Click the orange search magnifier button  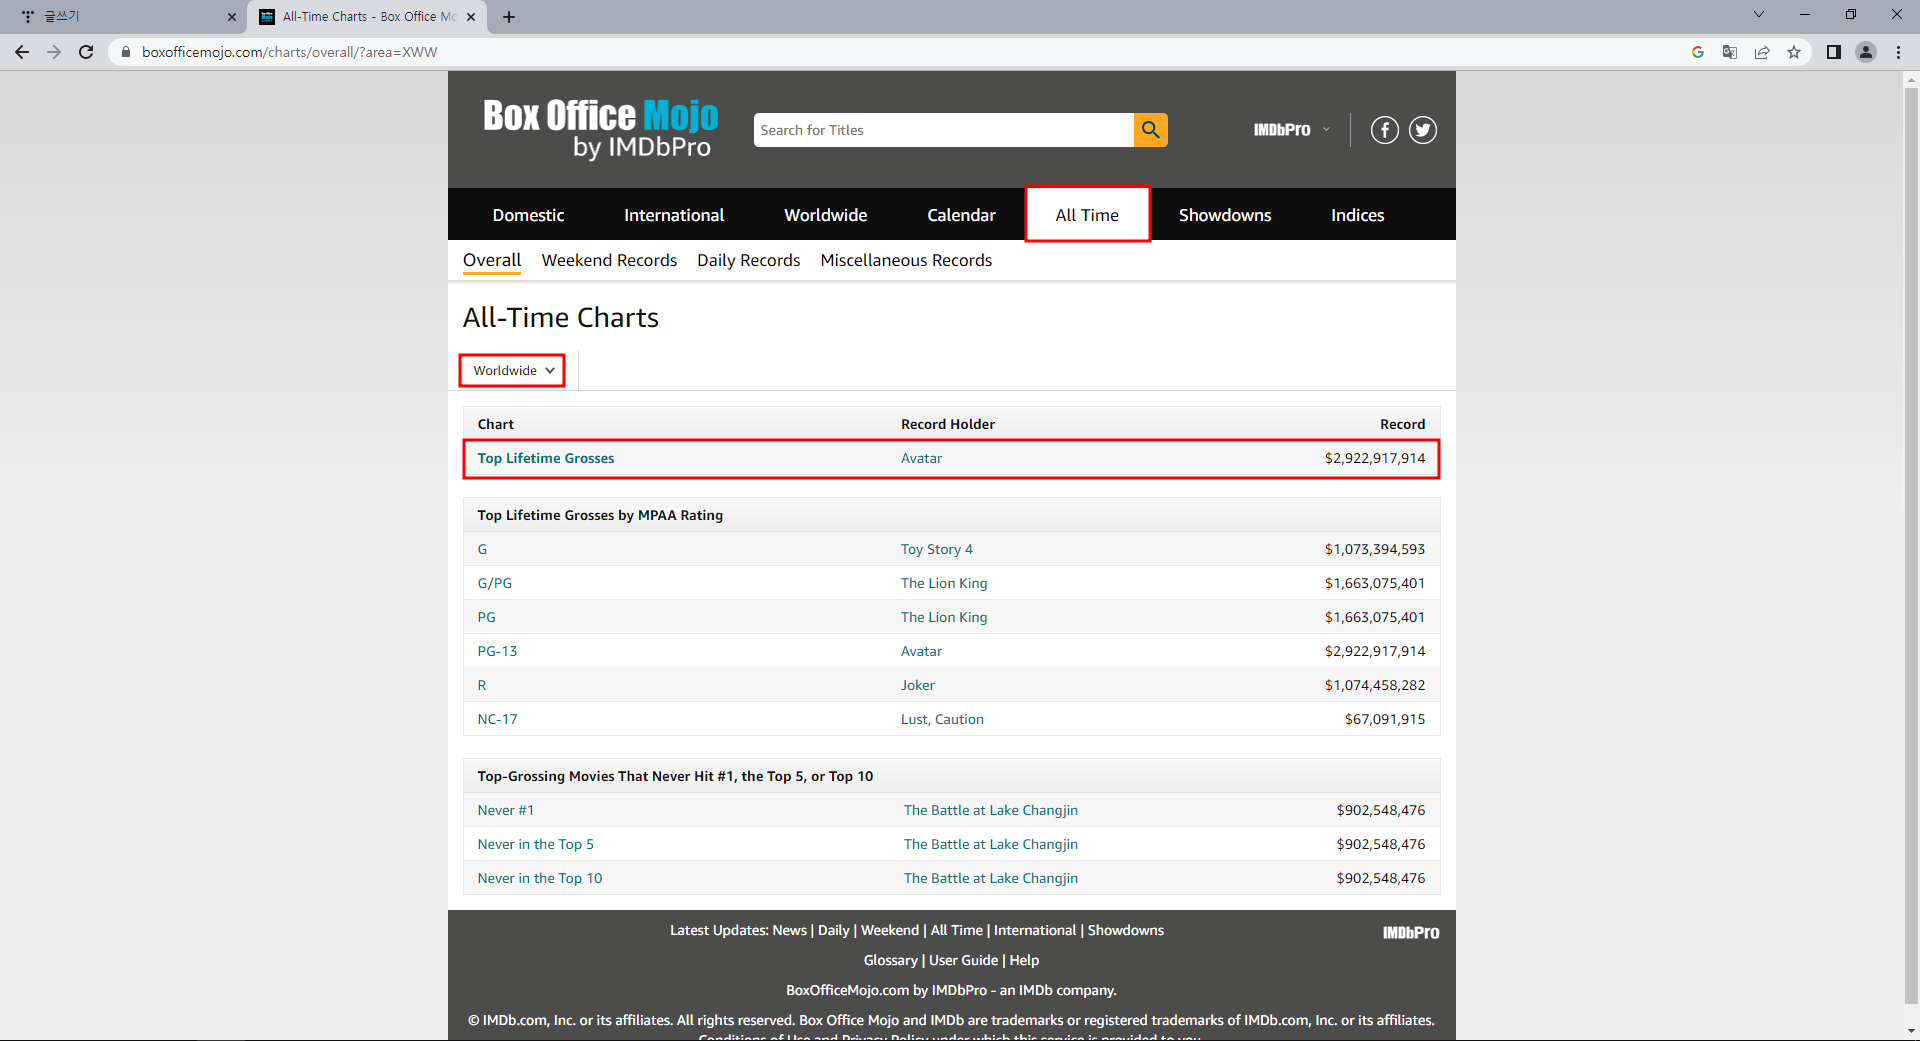(x=1150, y=130)
